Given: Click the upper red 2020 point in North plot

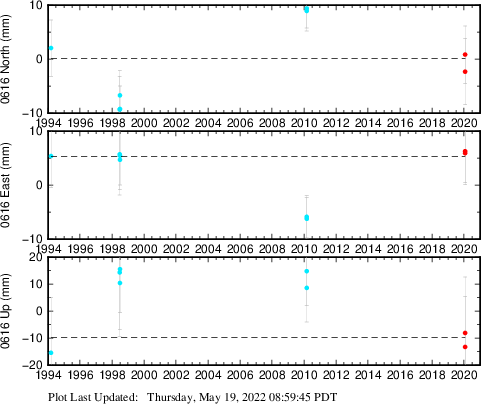Looking at the screenshot, I should point(465,54).
